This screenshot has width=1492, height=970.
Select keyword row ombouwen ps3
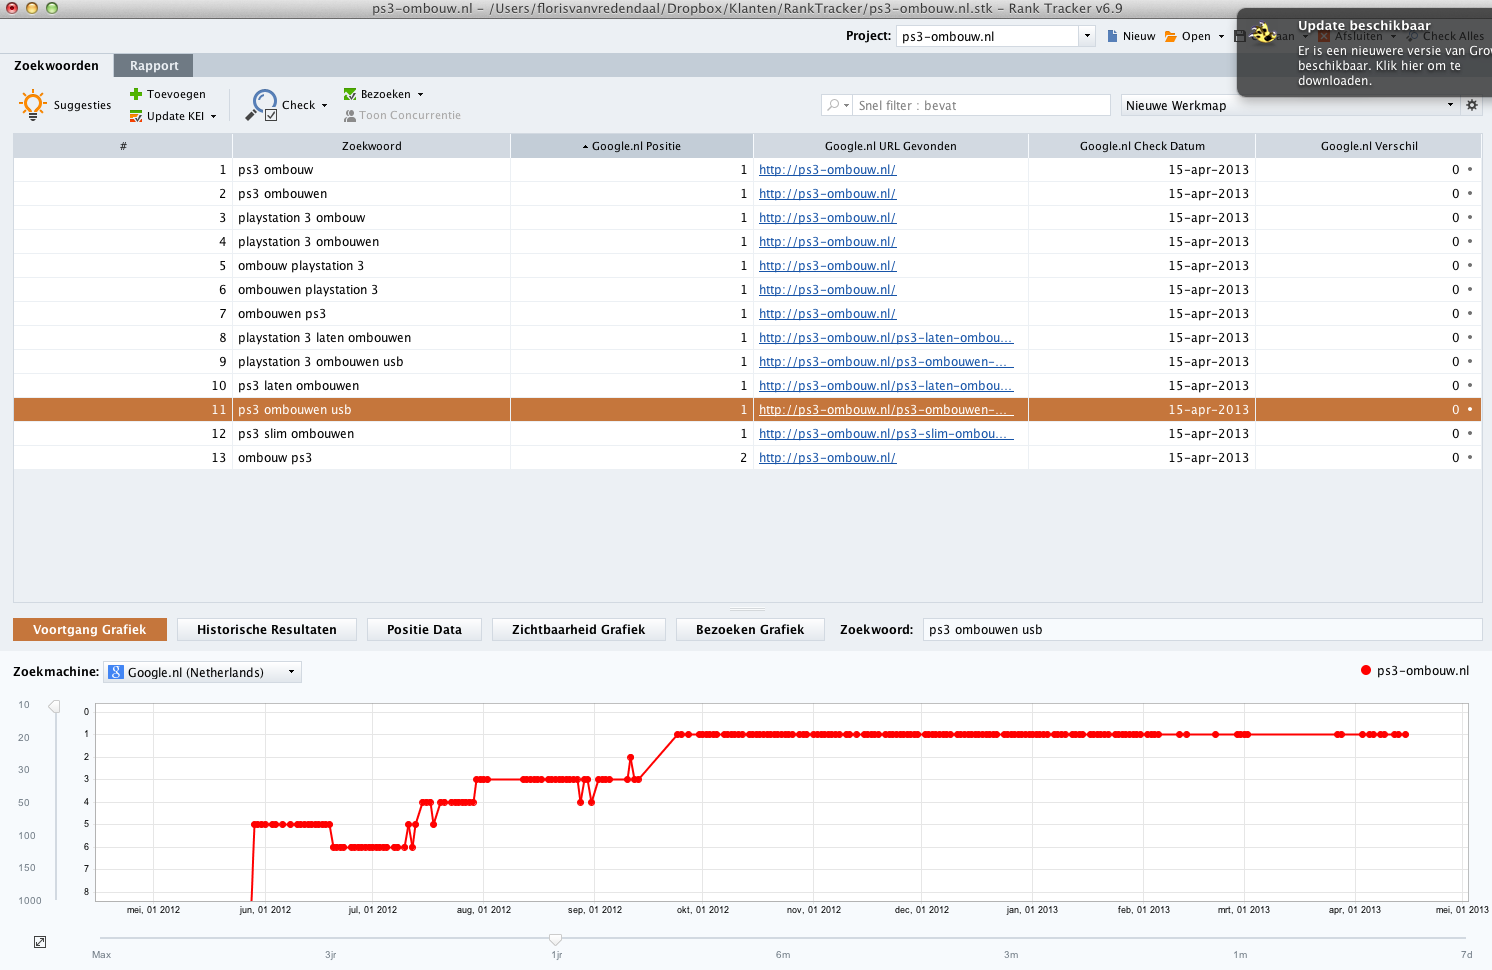click(747, 314)
